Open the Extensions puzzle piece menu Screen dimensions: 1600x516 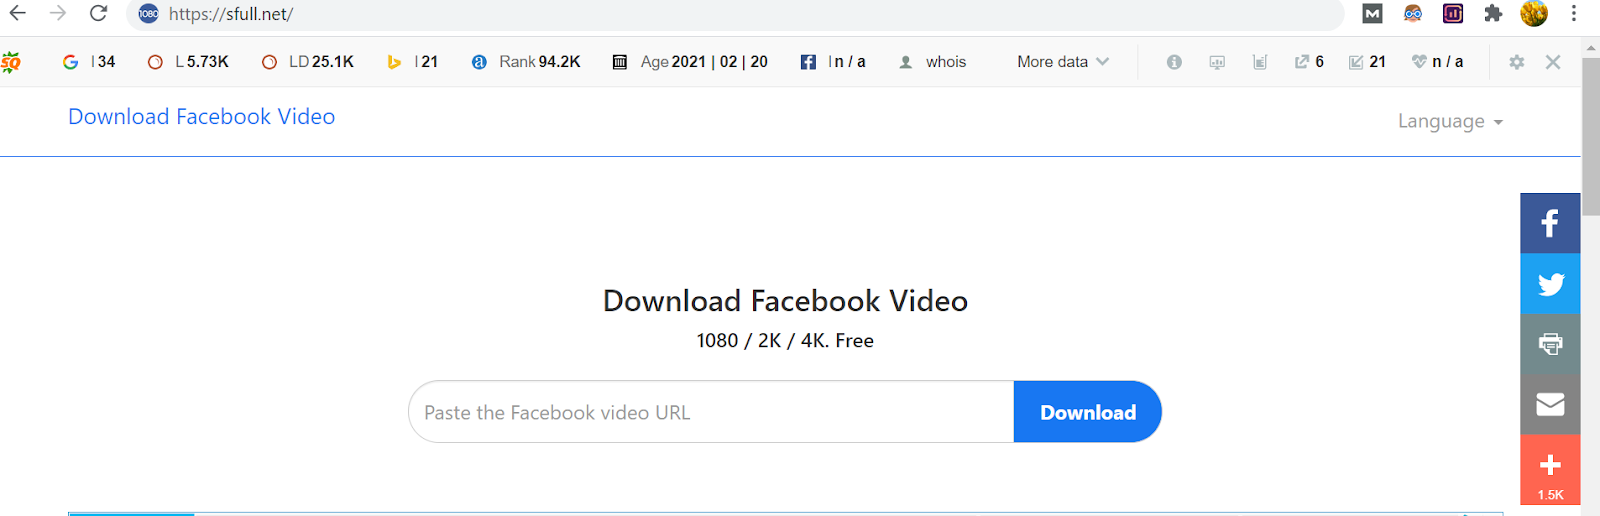[1493, 13]
